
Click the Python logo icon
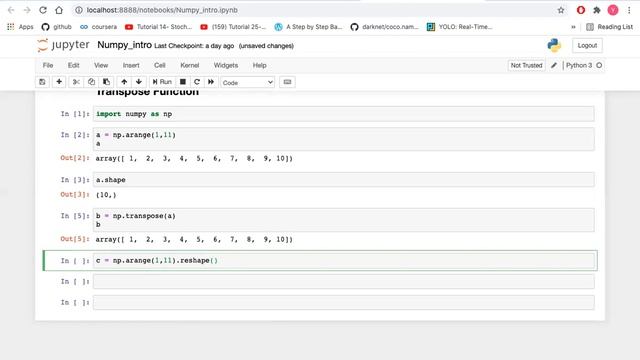click(x=554, y=45)
